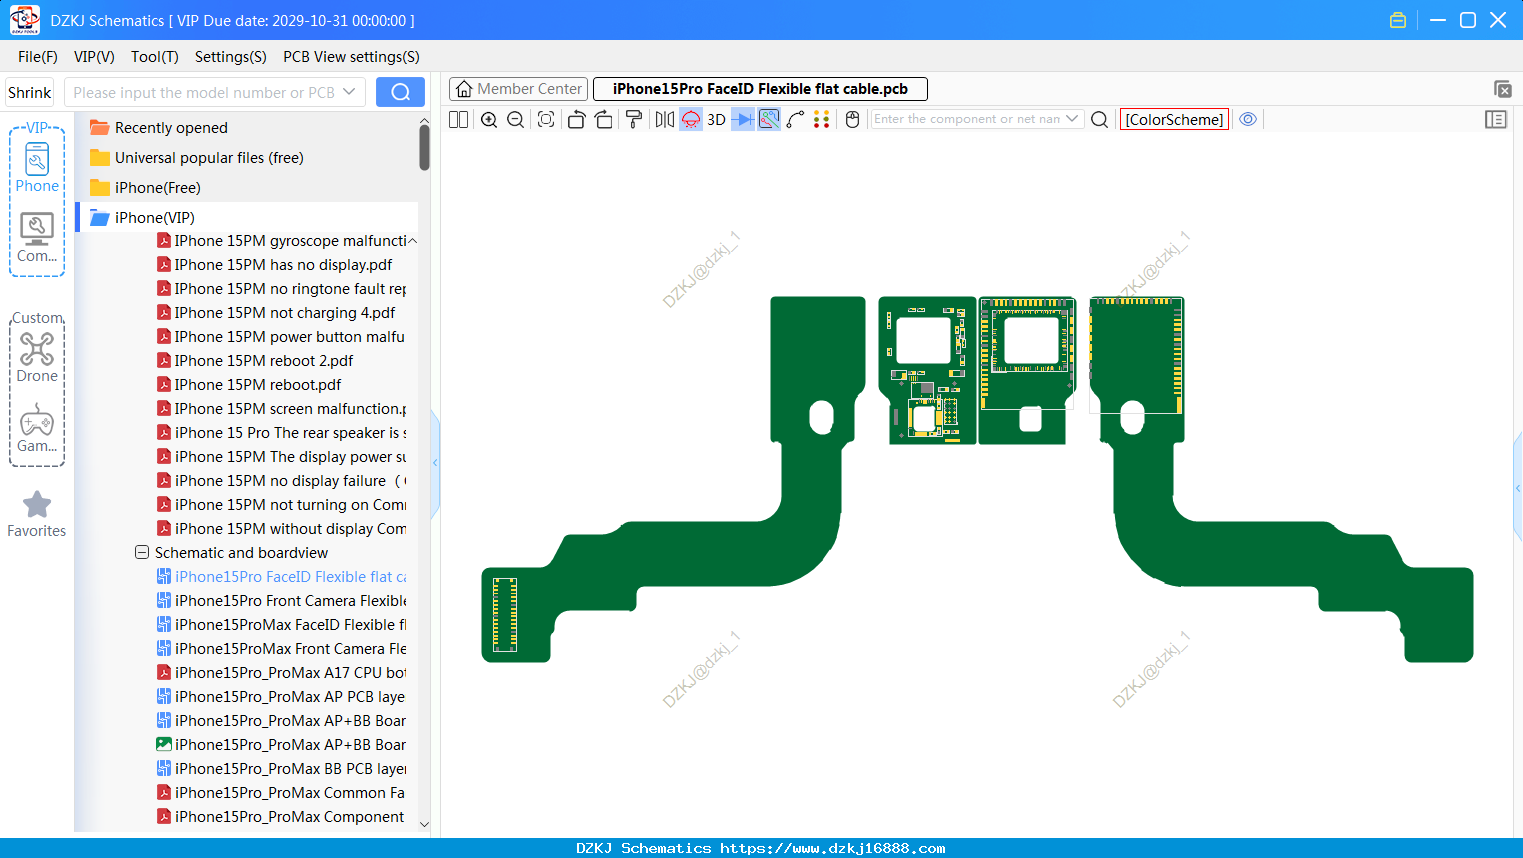Zoom out of the PCB view

tap(515, 119)
